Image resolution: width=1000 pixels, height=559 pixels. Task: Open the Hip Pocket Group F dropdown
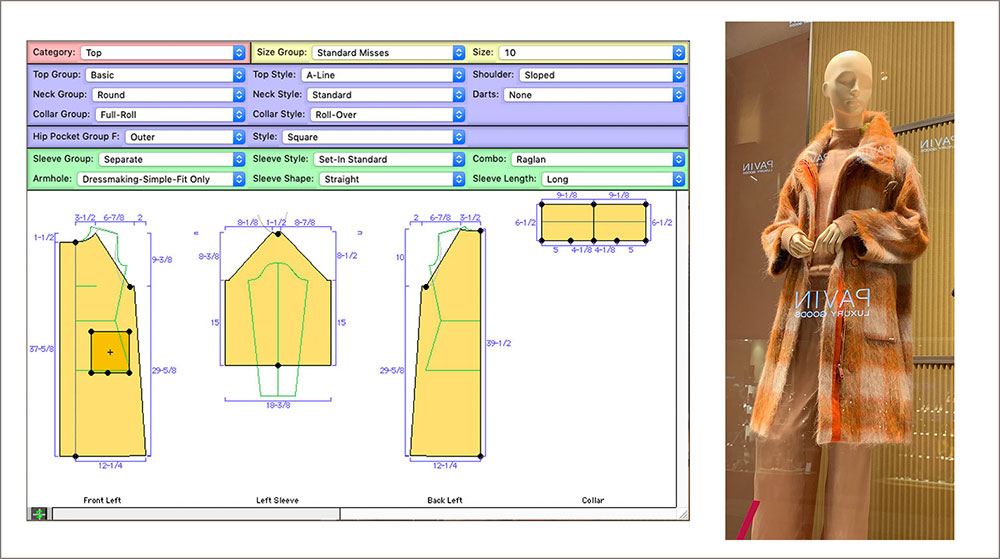tap(185, 137)
